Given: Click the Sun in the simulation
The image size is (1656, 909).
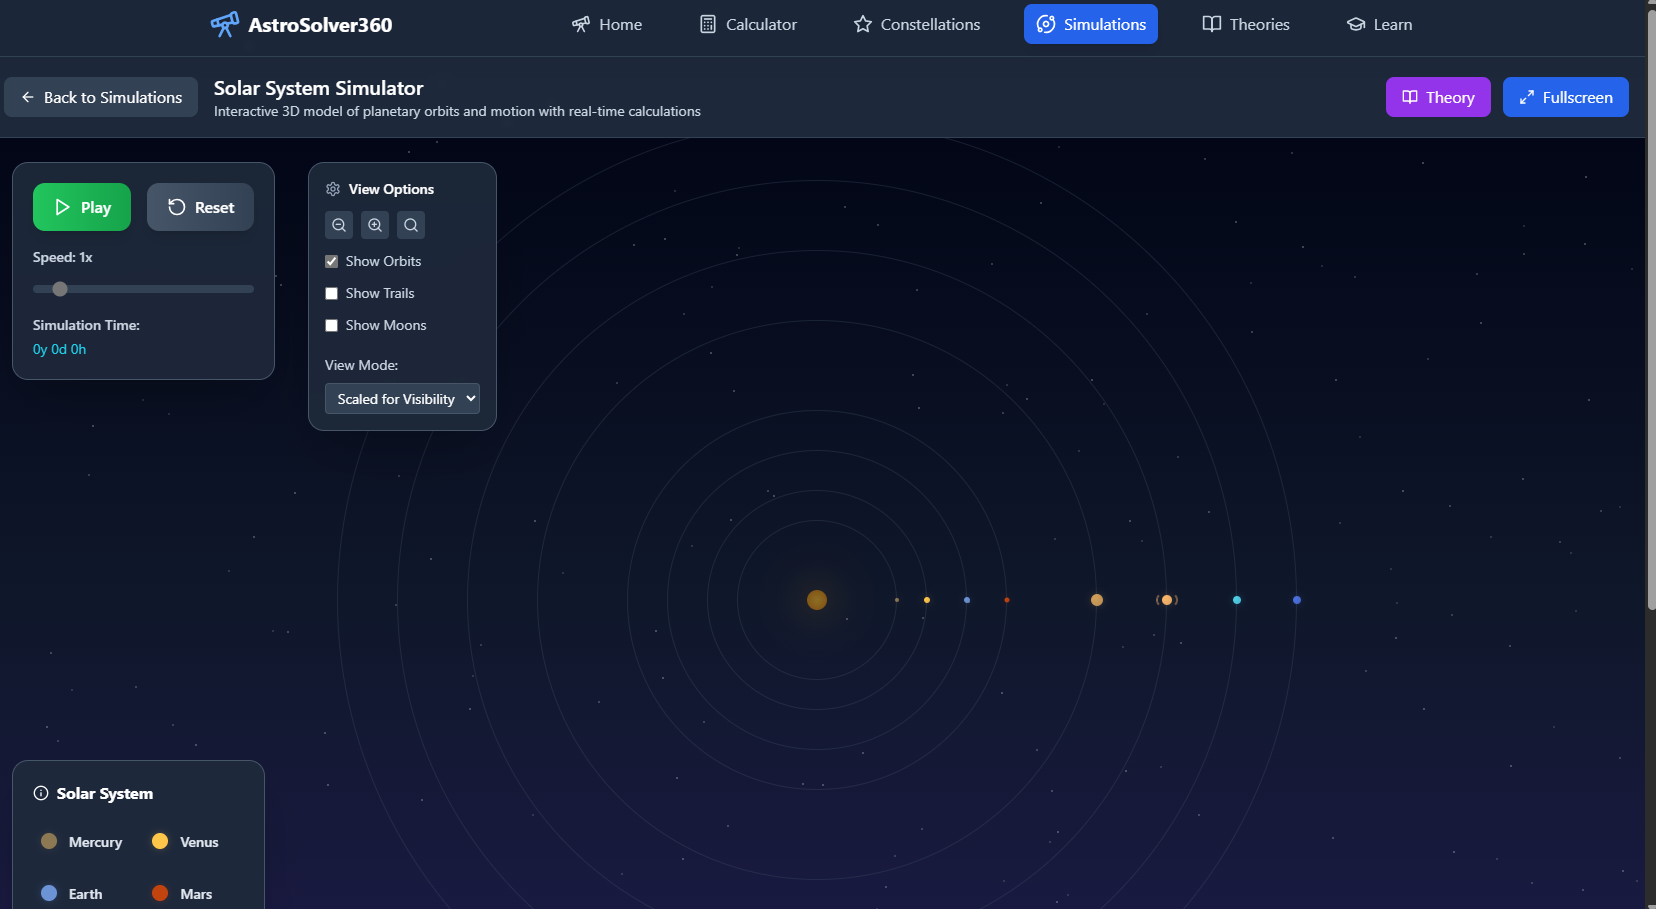Looking at the screenshot, I should (x=817, y=600).
